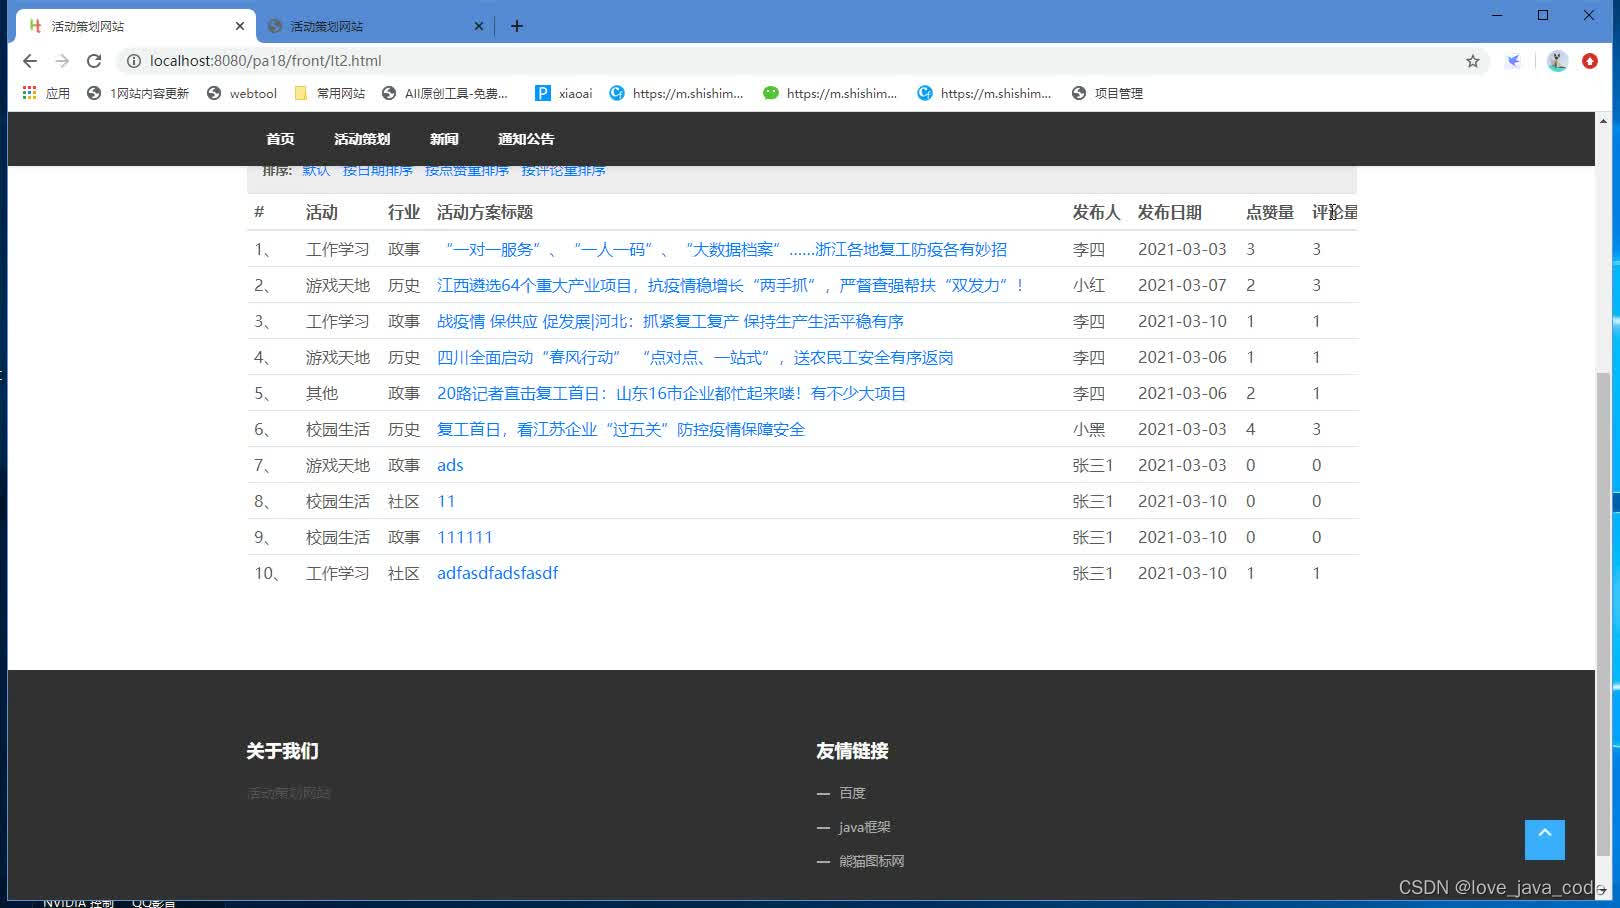1620x908 pixels.
Task: Close the second 活动策划网站 tab
Action: point(479,26)
